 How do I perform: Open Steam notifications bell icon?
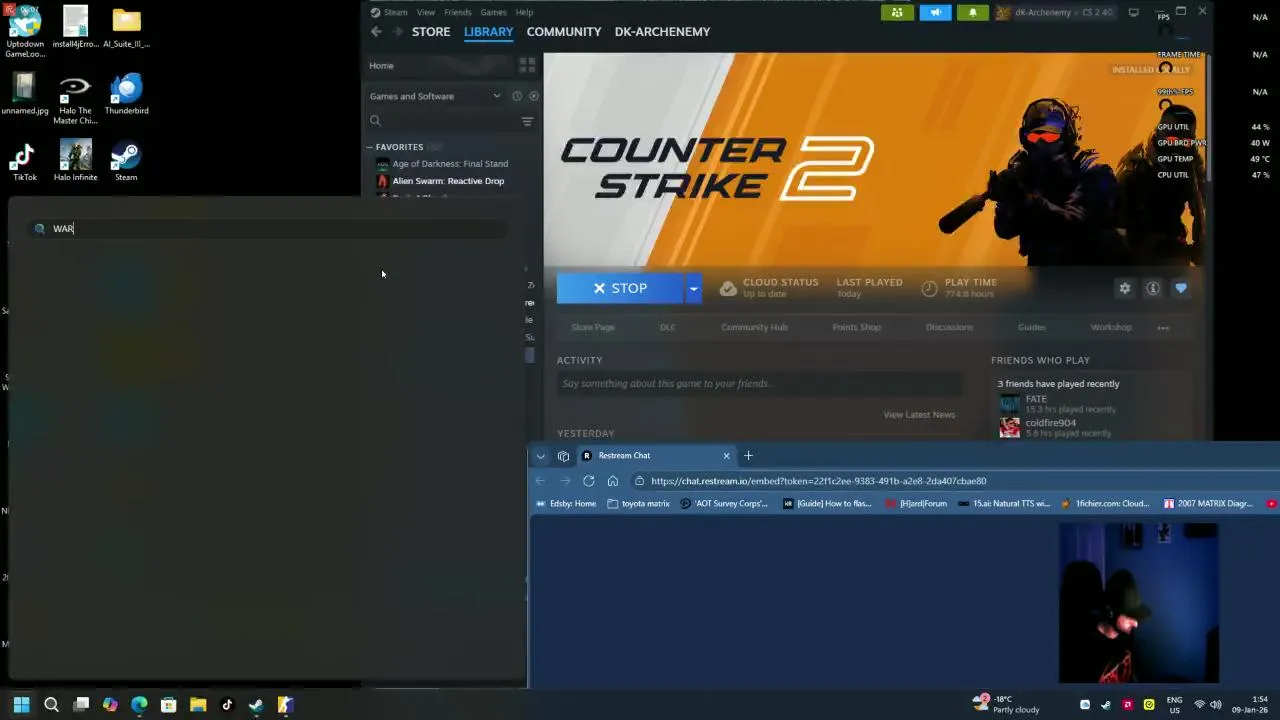(x=973, y=12)
